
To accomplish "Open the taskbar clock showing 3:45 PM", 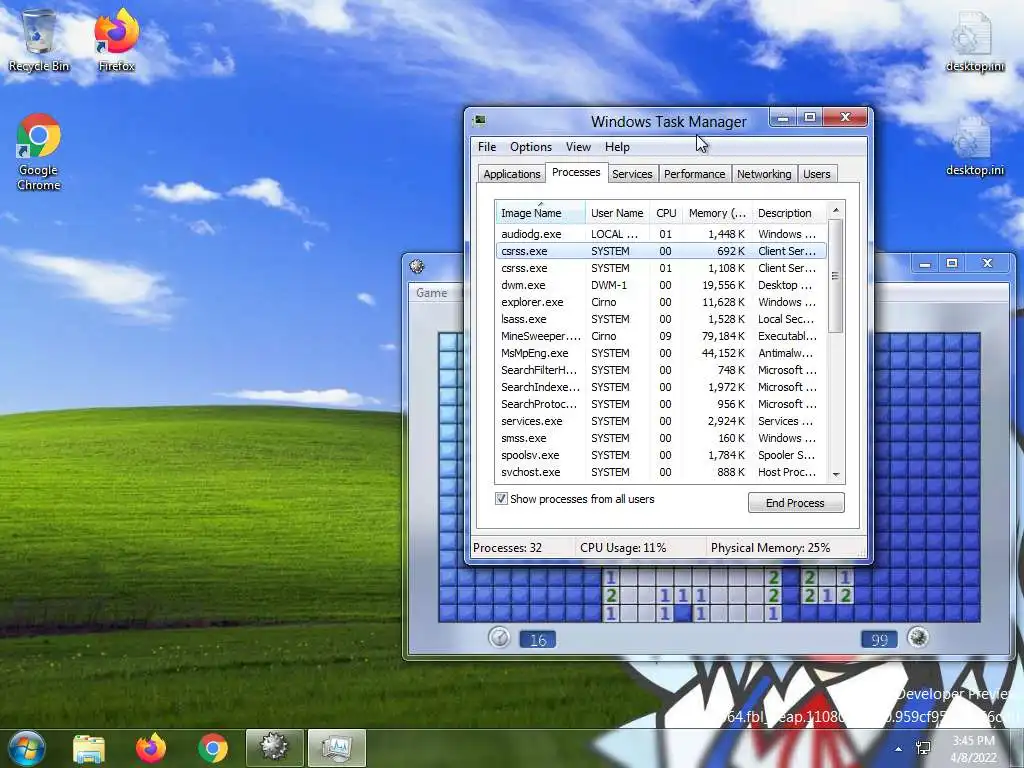I will 974,749.
